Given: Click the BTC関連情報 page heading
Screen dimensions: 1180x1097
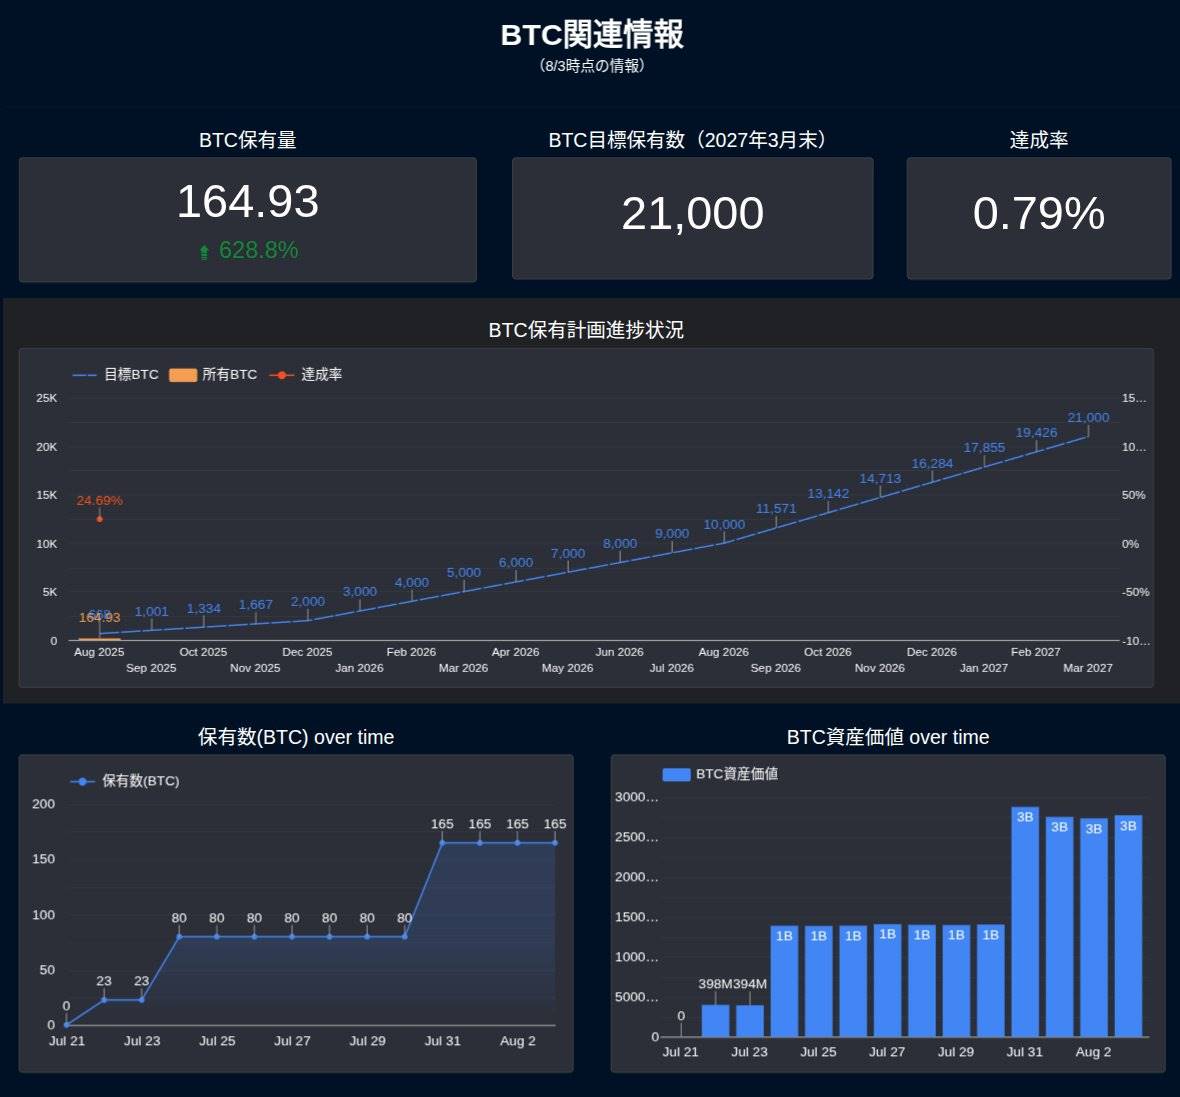Looking at the screenshot, I should (592, 35).
